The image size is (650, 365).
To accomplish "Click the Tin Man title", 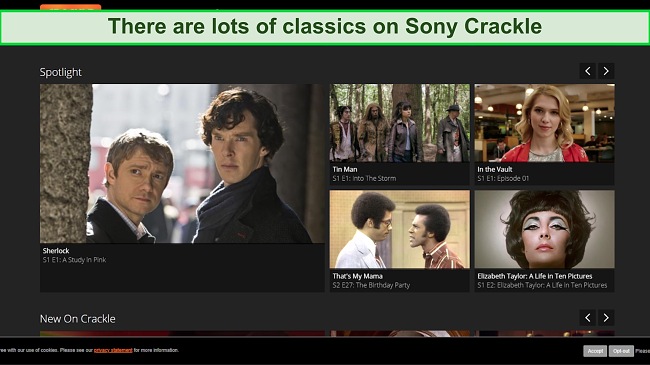I will [x=345, y=169].
